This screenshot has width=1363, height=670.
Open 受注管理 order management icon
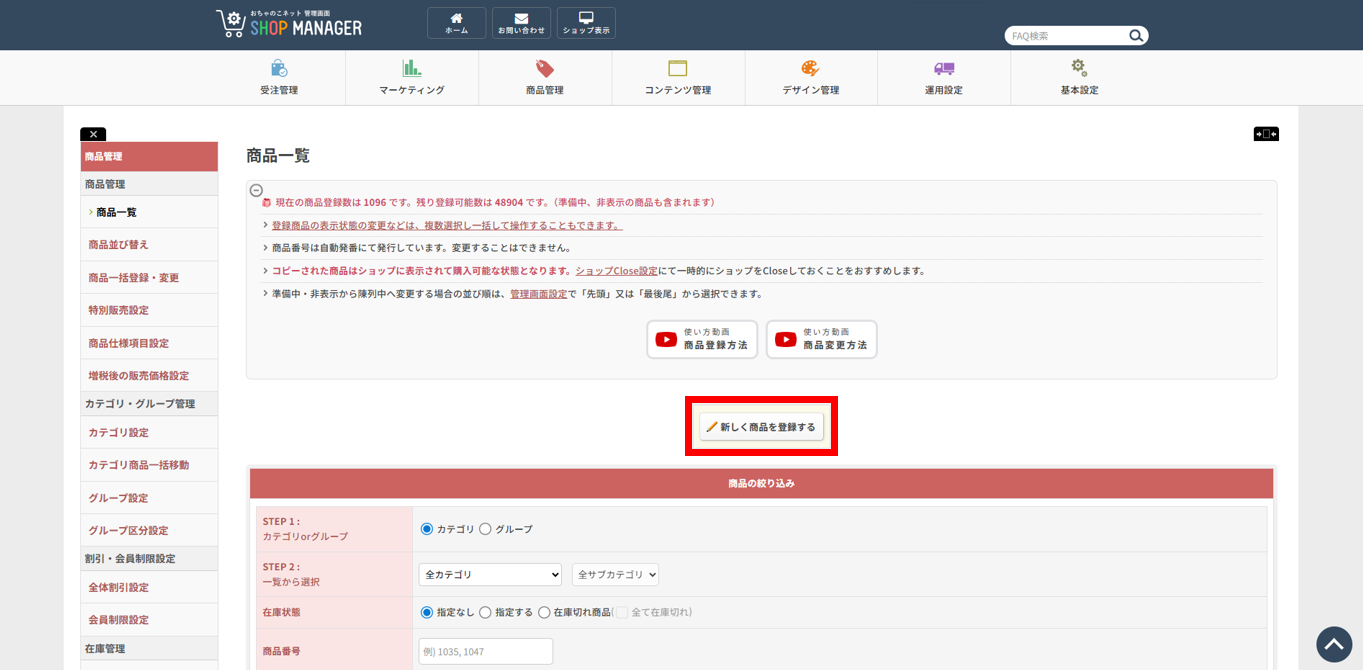(279, 69)
